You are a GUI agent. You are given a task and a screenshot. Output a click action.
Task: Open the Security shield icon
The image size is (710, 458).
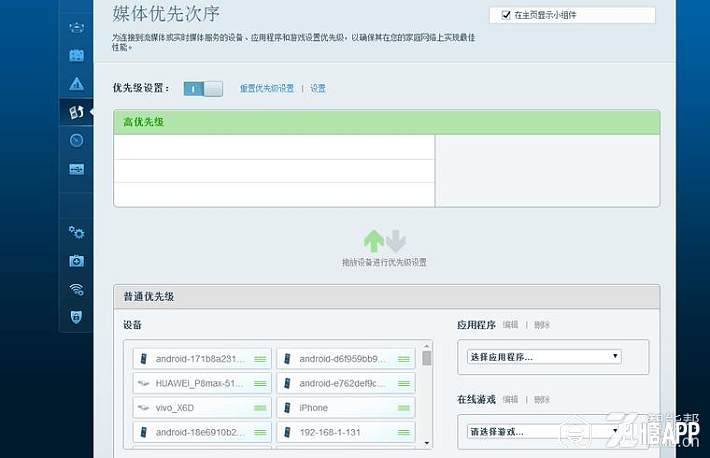pyautogui.click(x=76, y=317)
